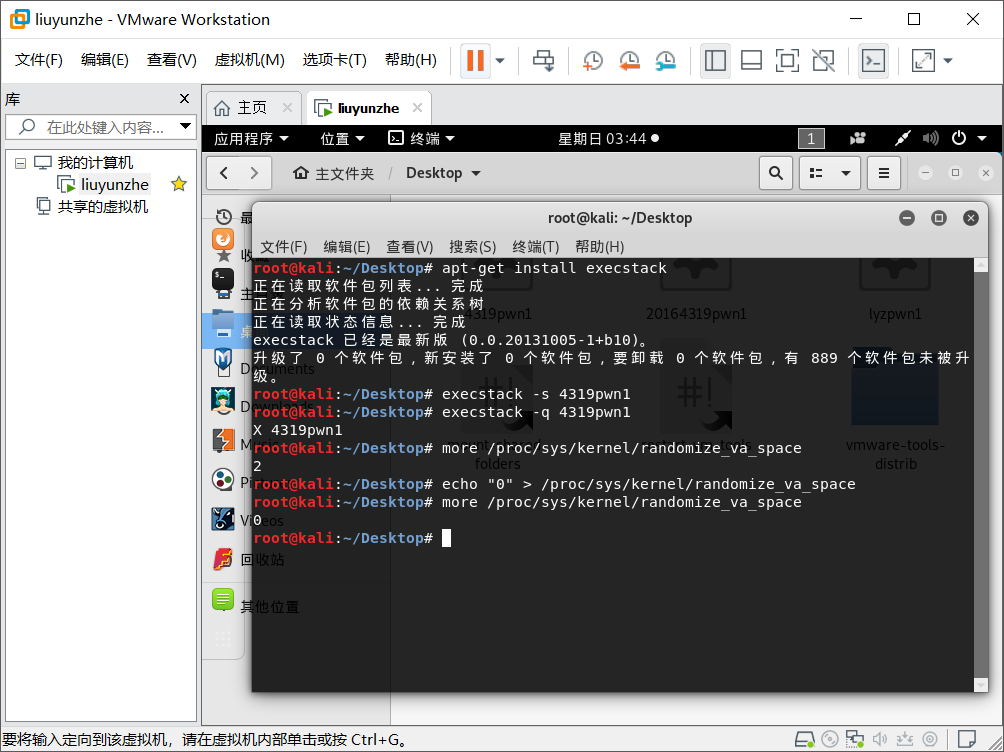The width and height of the screenshot is (1004, 752).
Task: Revert VM to previous snapshot
Action: (x=629, y=61)
